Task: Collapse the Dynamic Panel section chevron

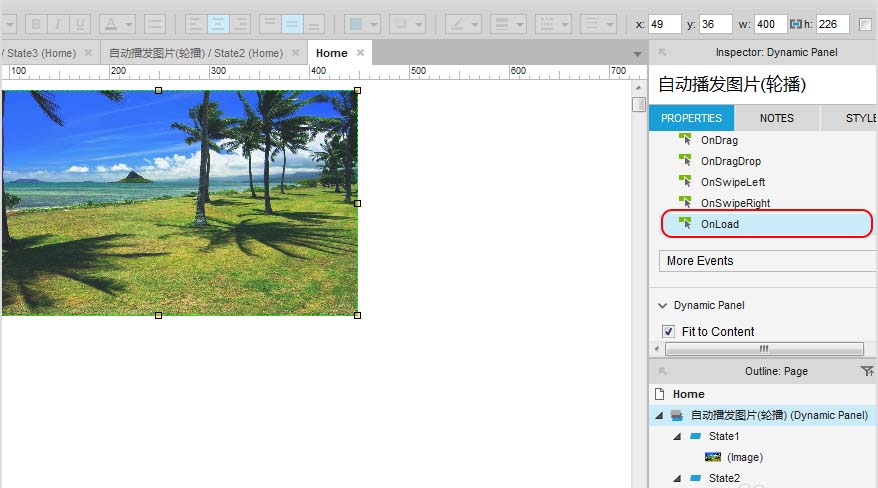Action: tap(662, 306)
